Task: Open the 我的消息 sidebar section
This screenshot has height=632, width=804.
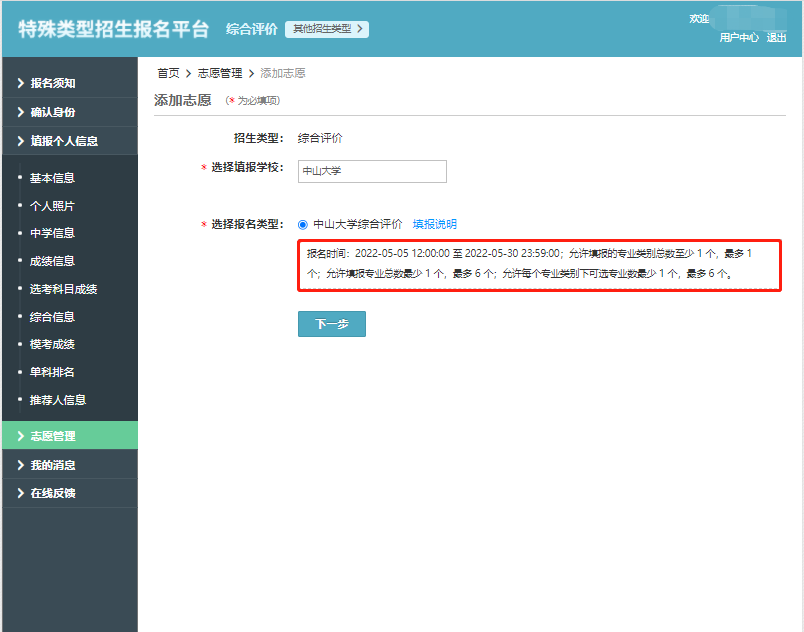Action: [70, 465]
